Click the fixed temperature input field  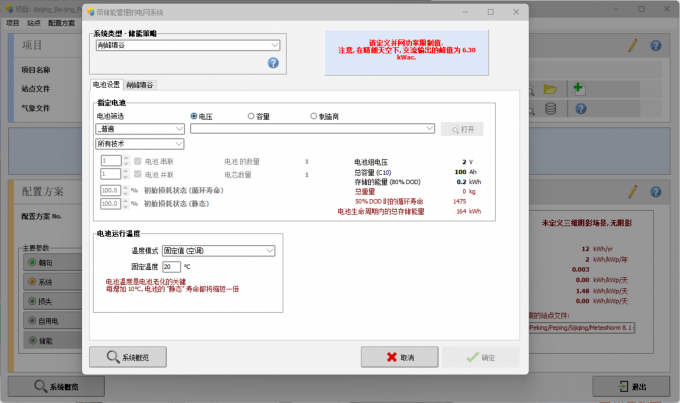[171, 267]
